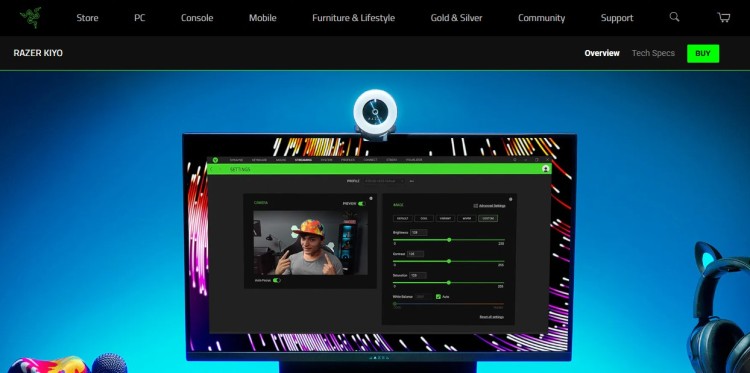750x373 pixels.
Task: Open the site search magnifier icon
Action: tap(674, 17)
